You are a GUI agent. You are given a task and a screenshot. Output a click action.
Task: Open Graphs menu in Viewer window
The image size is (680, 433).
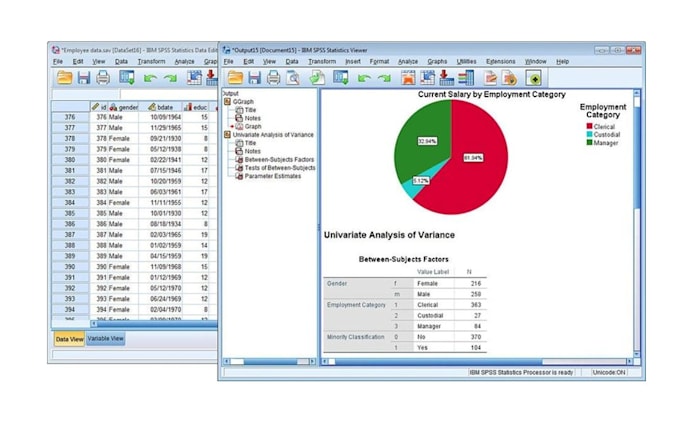(437, 62)
